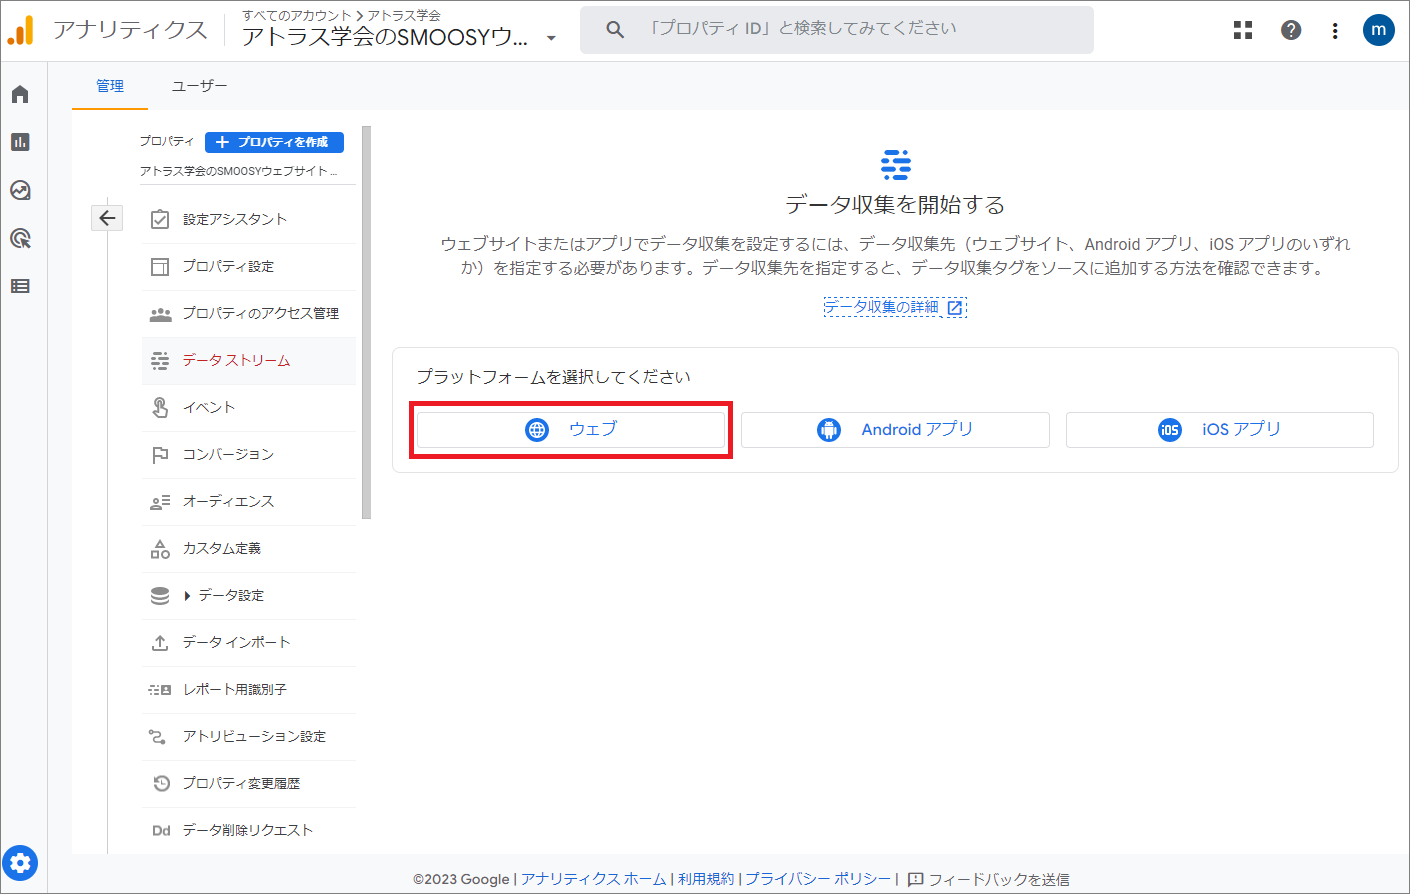The height and width of the screenshot is (894, 1410).
Task: Click the iOS badge icon
Action: (1170, 429)
